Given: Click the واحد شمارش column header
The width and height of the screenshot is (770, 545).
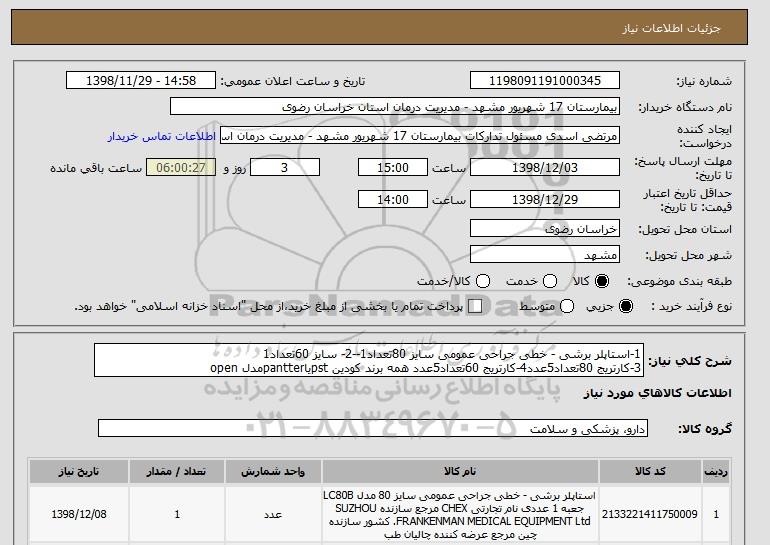Looking at the screenshot, I should [273, 471].
